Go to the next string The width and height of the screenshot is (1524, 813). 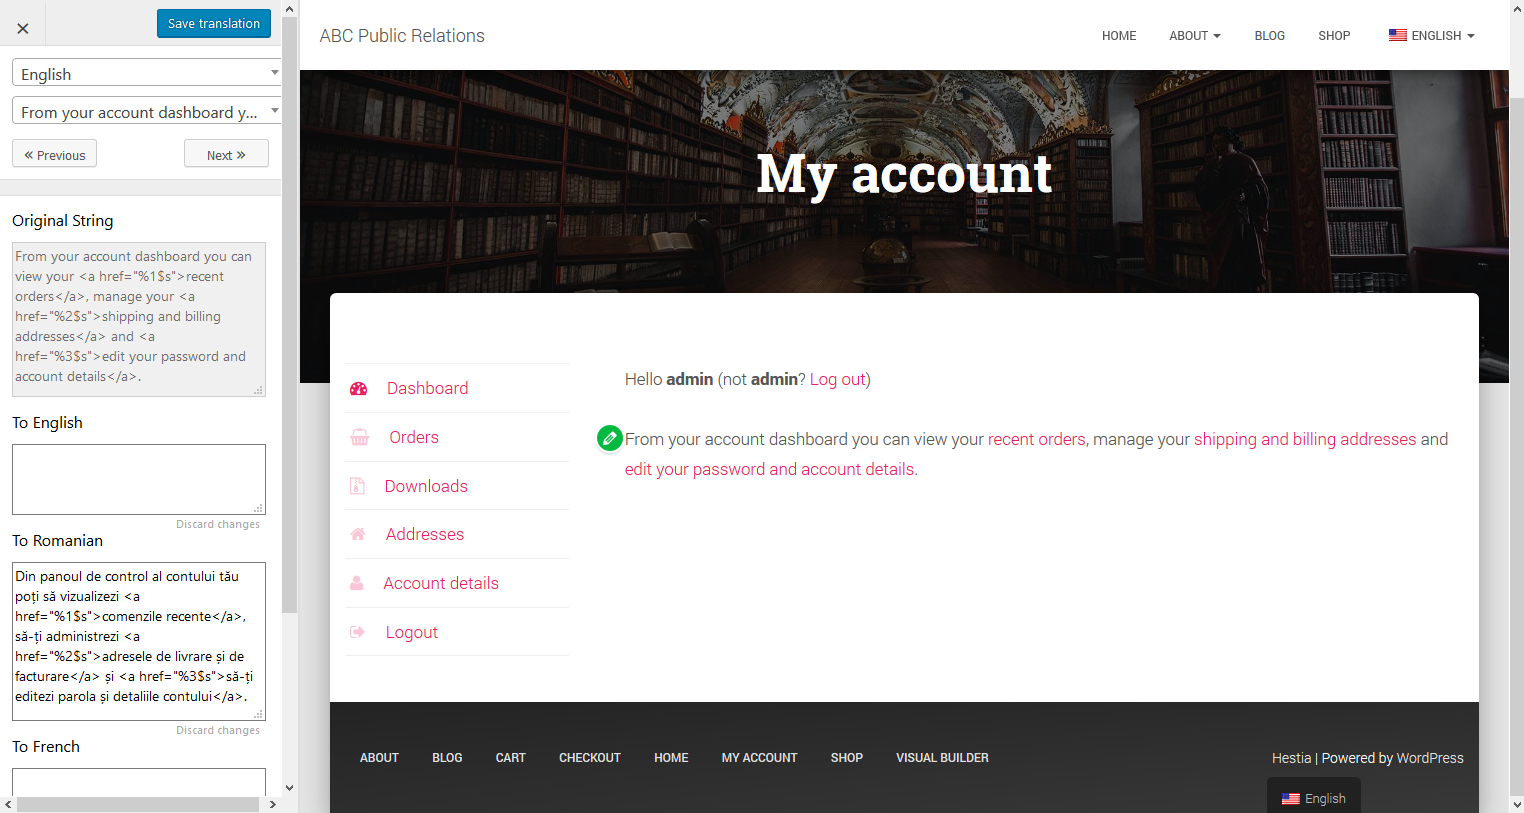tap(226, 154)
